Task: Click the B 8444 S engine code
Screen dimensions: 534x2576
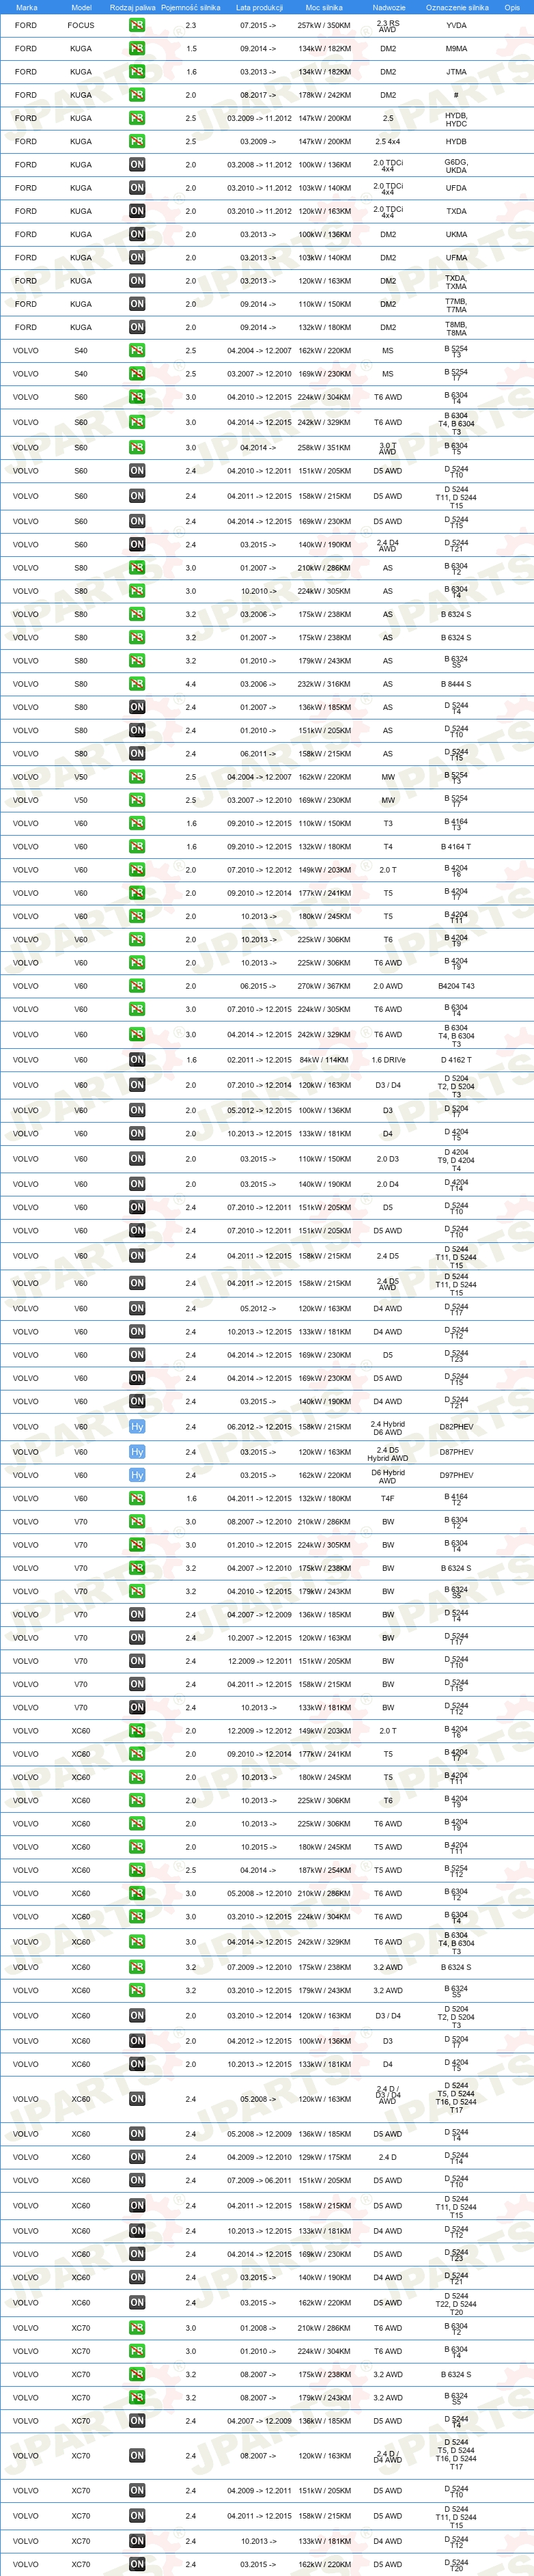Action: pyautogui.click(x=456, y=684)
